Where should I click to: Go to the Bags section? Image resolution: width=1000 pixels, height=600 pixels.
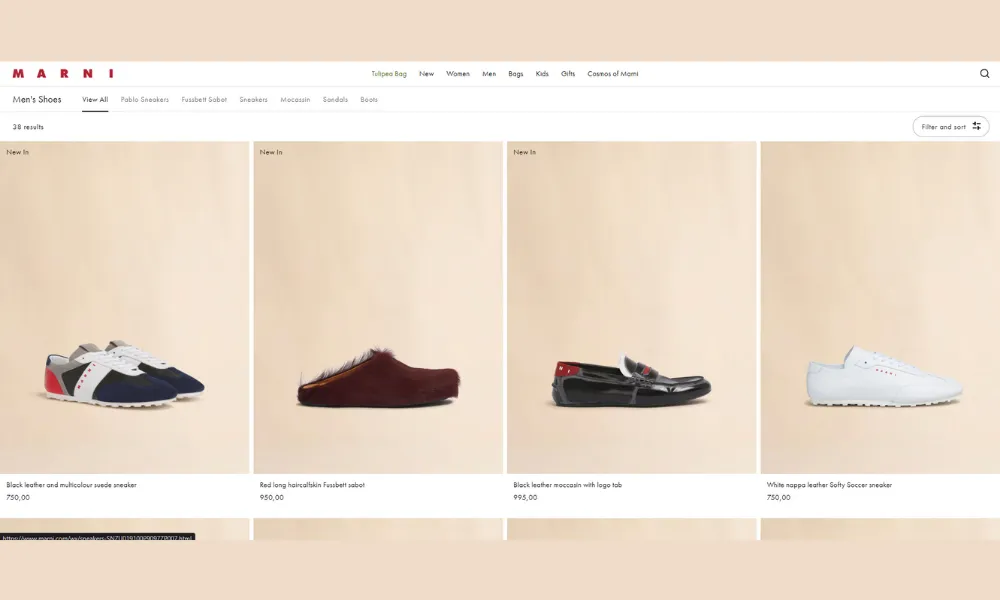(x=516, y=74)
